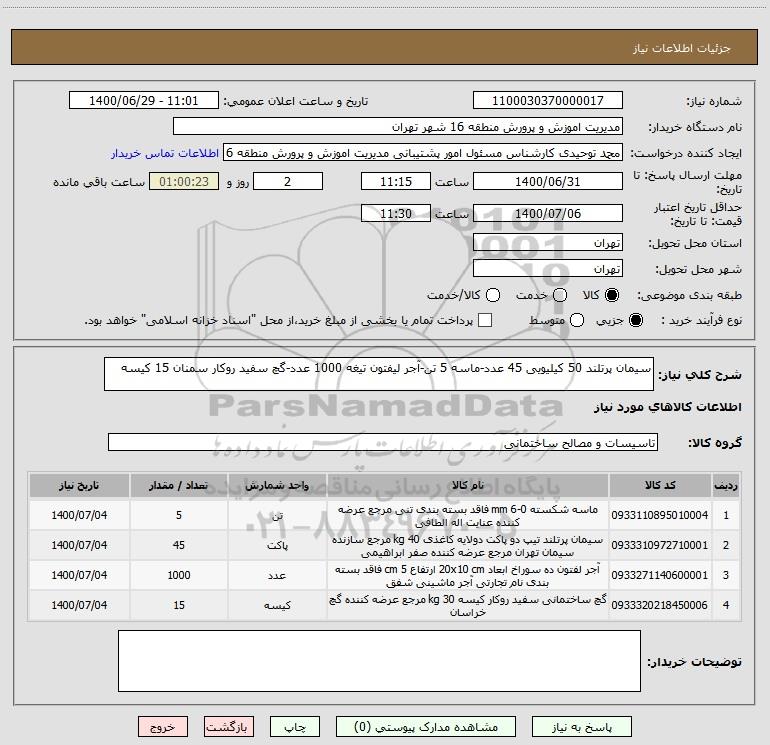This screenshot has height=745, width=770.
Task: Click the need number field 1100030370000017
Action: point(548,100)
